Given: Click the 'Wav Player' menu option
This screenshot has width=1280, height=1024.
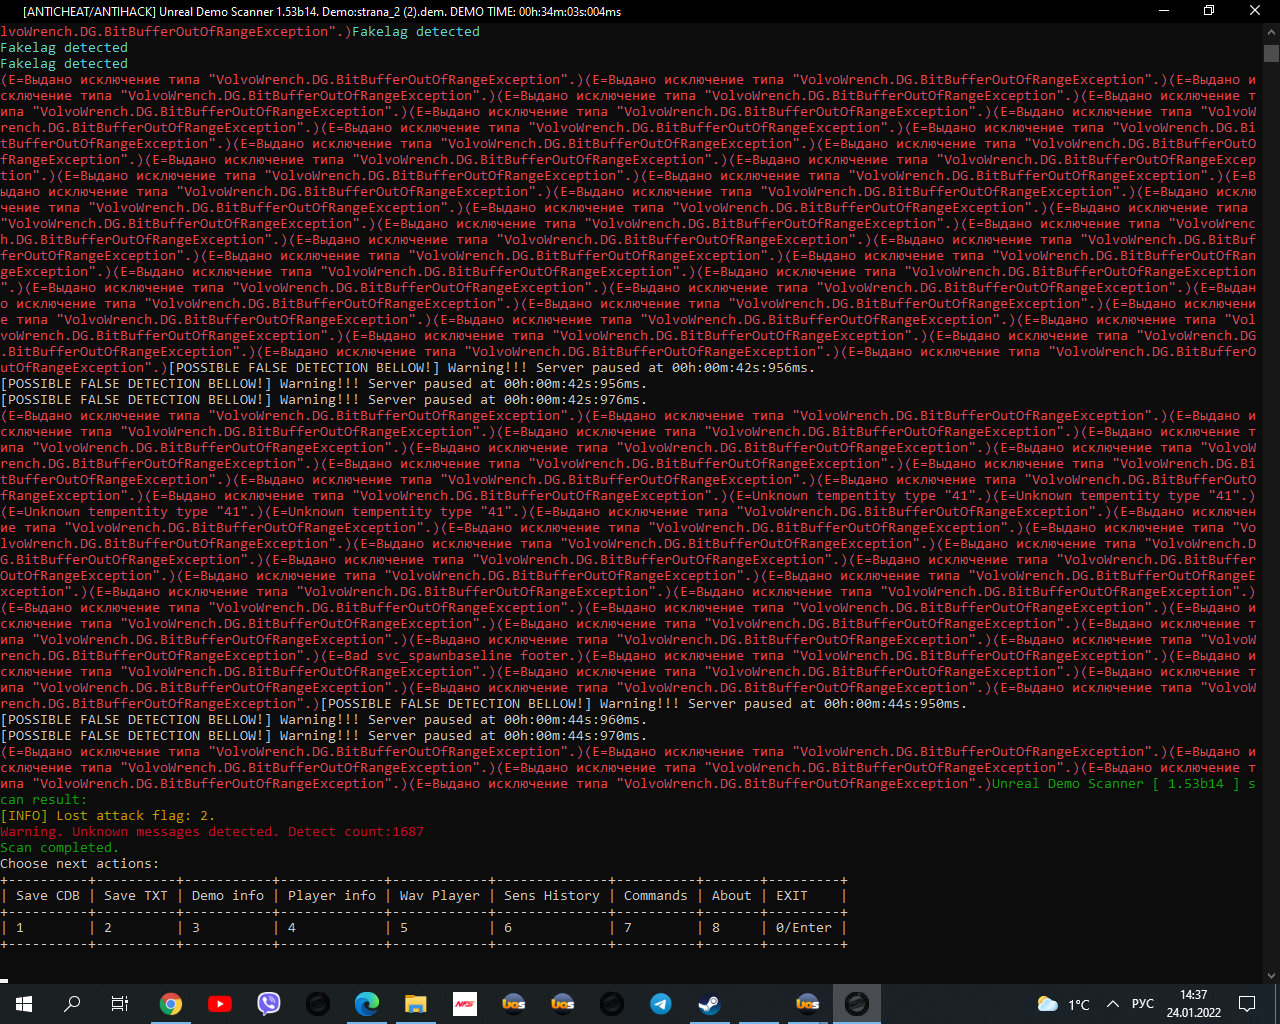Looking at the screenshot, I should (x=440, y=896).
